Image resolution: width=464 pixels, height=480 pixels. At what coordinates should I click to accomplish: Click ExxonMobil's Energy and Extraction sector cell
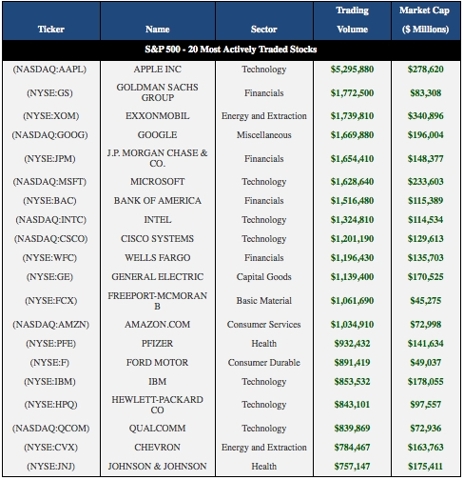[264, 116]
